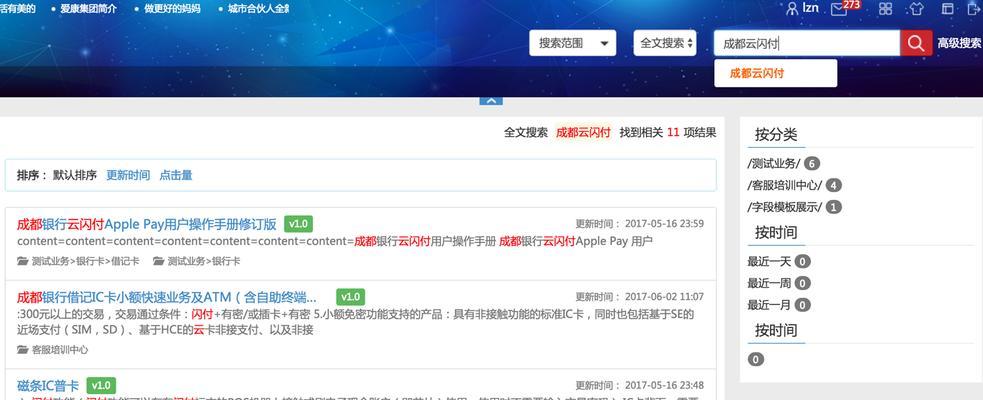Screen dimensions: 983x400
Task: Click the folder icon before 测试业务>银行卡>借记卡
Action: (x=23, y=261)
